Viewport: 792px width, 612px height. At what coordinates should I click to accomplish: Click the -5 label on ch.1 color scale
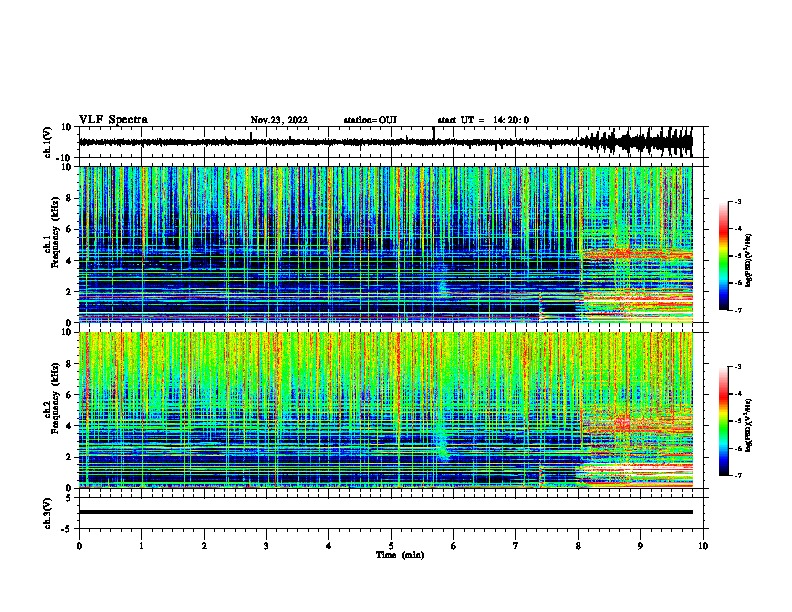[737, 256]
